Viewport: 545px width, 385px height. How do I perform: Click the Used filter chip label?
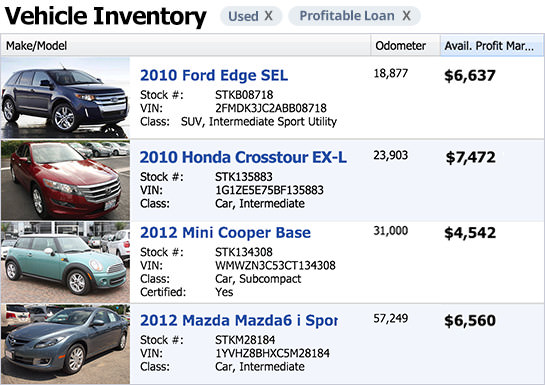pos(243,16)
